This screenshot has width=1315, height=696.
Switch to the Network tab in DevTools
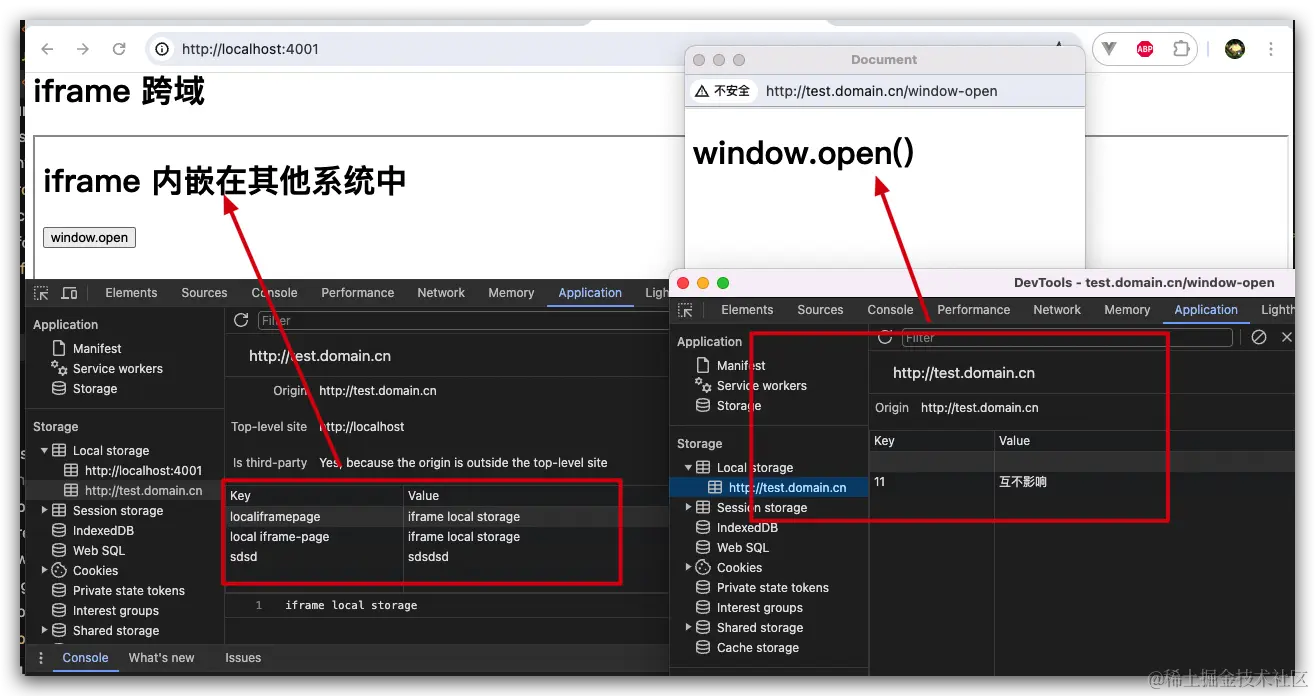pyautogui.click(x=441, y=292)
